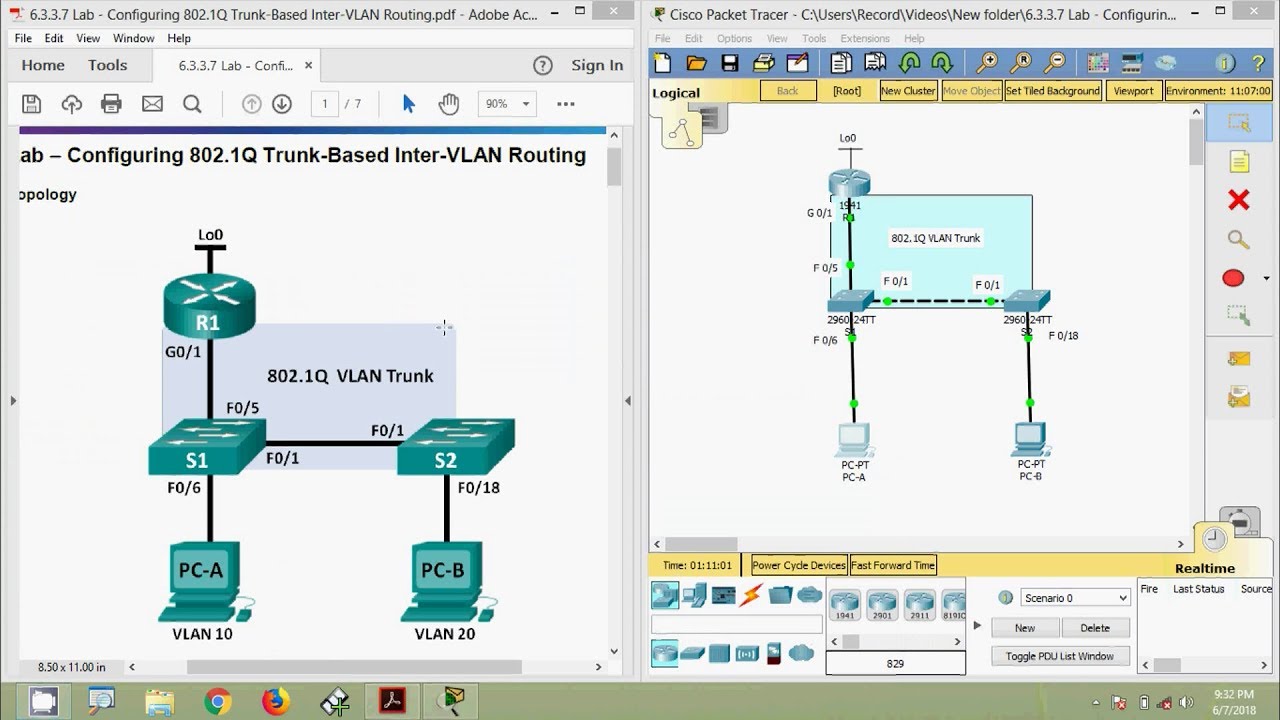This screenshot has height=720, width=1280.
Task: Click Power Cycle Devices button
Action: pyautogui.click(x=799, y=565)
